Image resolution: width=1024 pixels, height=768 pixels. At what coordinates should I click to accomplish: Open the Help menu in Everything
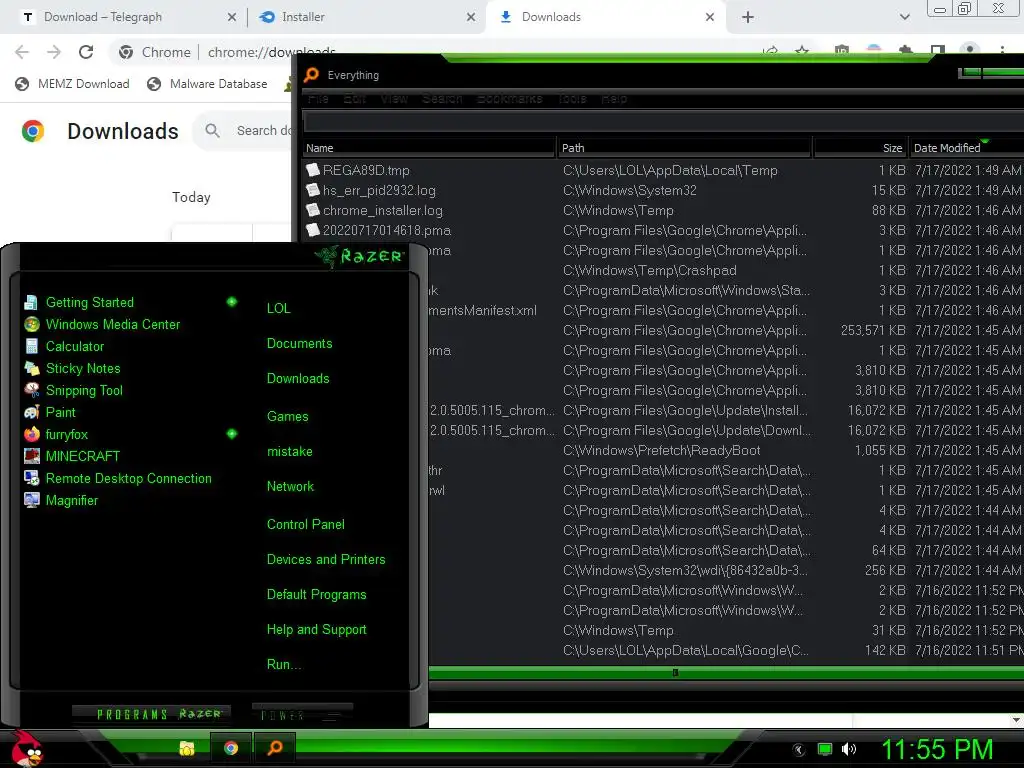pos(613,99)
